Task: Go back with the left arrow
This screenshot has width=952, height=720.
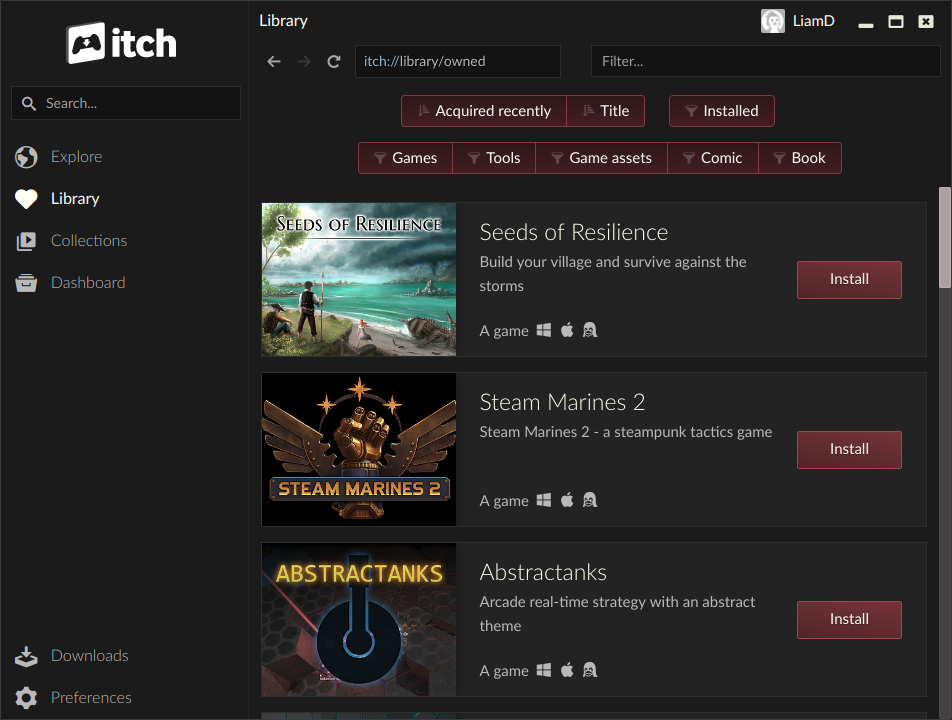Action: point(274,61)
